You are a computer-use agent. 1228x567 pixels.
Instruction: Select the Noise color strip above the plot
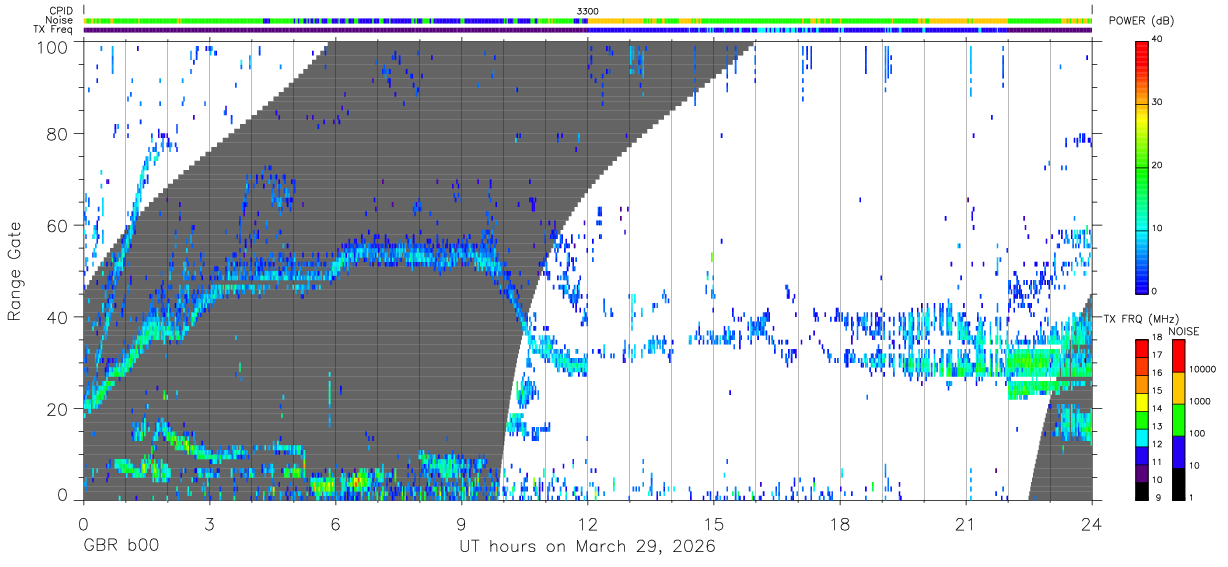(588, 20)
